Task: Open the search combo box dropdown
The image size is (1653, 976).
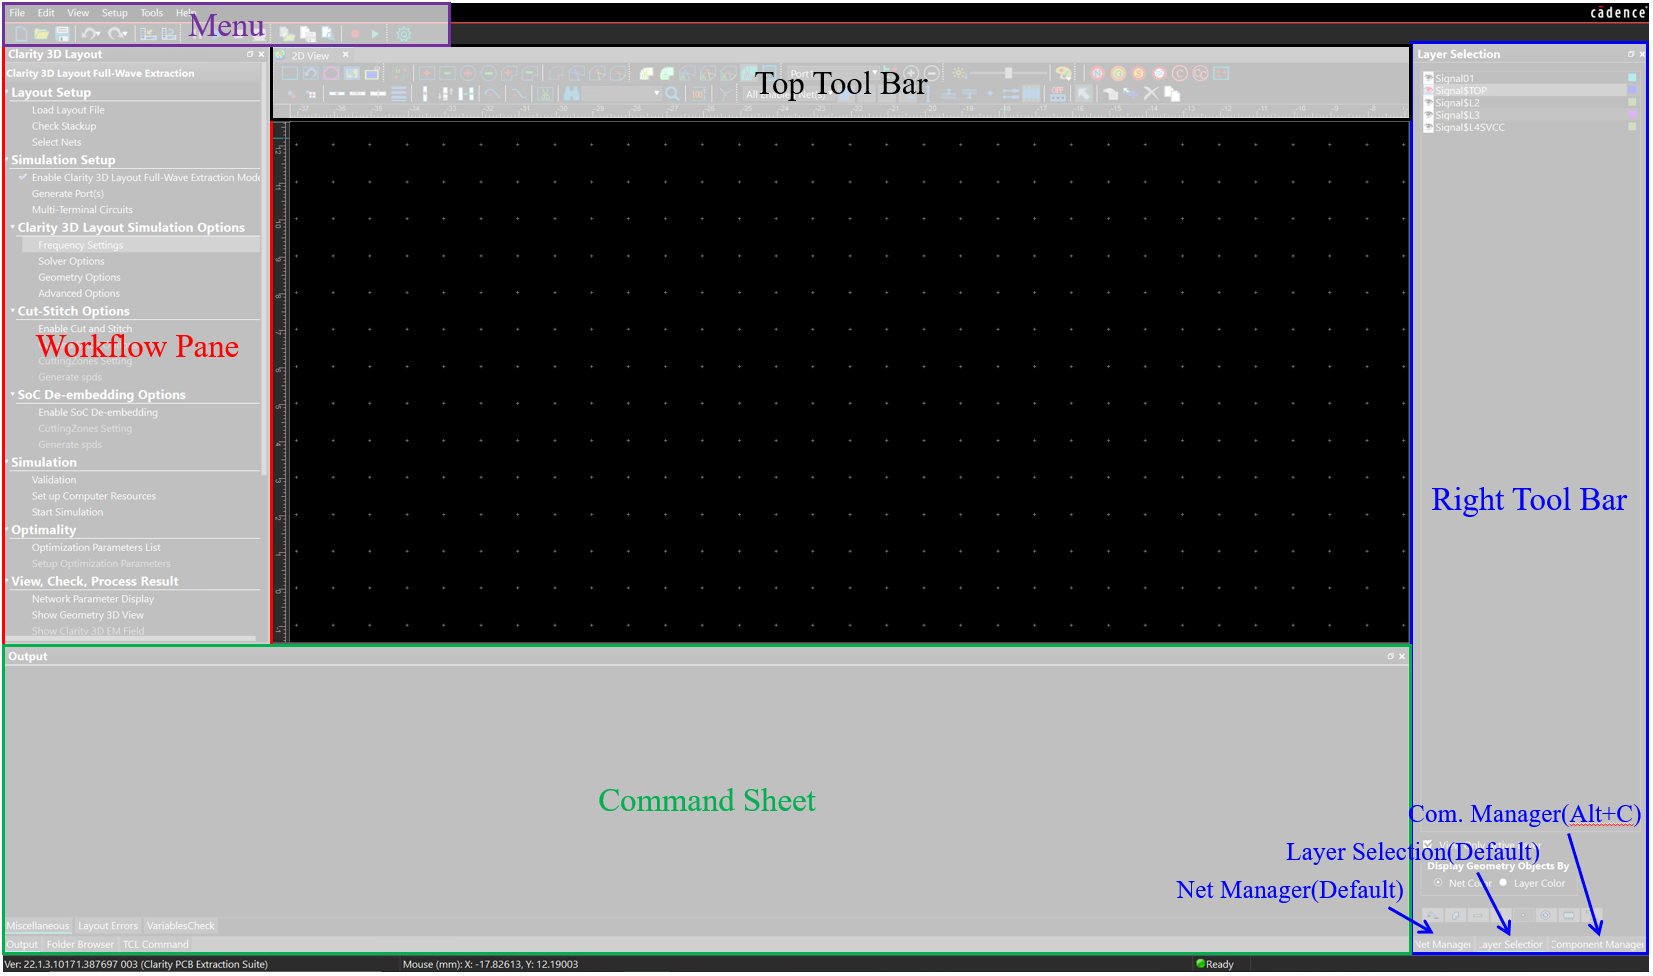Action: [657, 93]
